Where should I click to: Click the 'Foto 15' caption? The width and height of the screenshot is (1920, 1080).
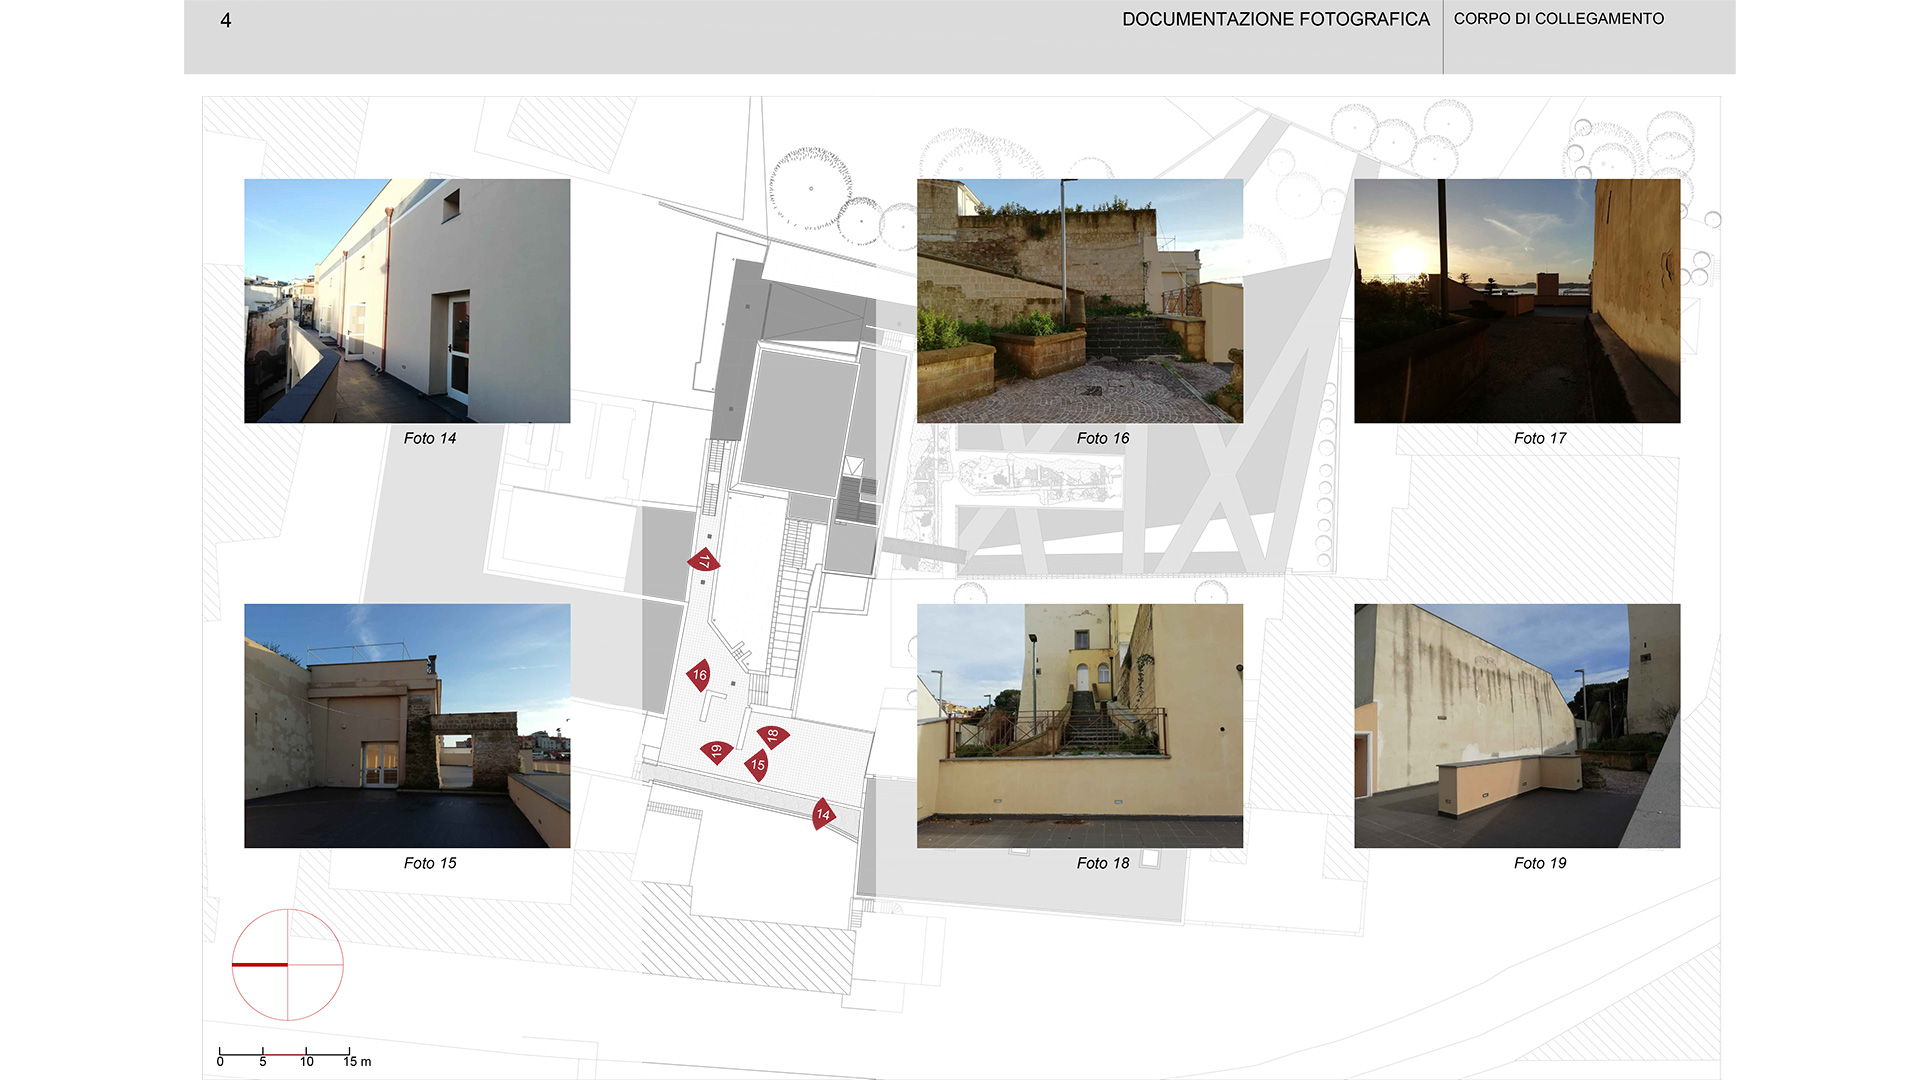point(430,863)
